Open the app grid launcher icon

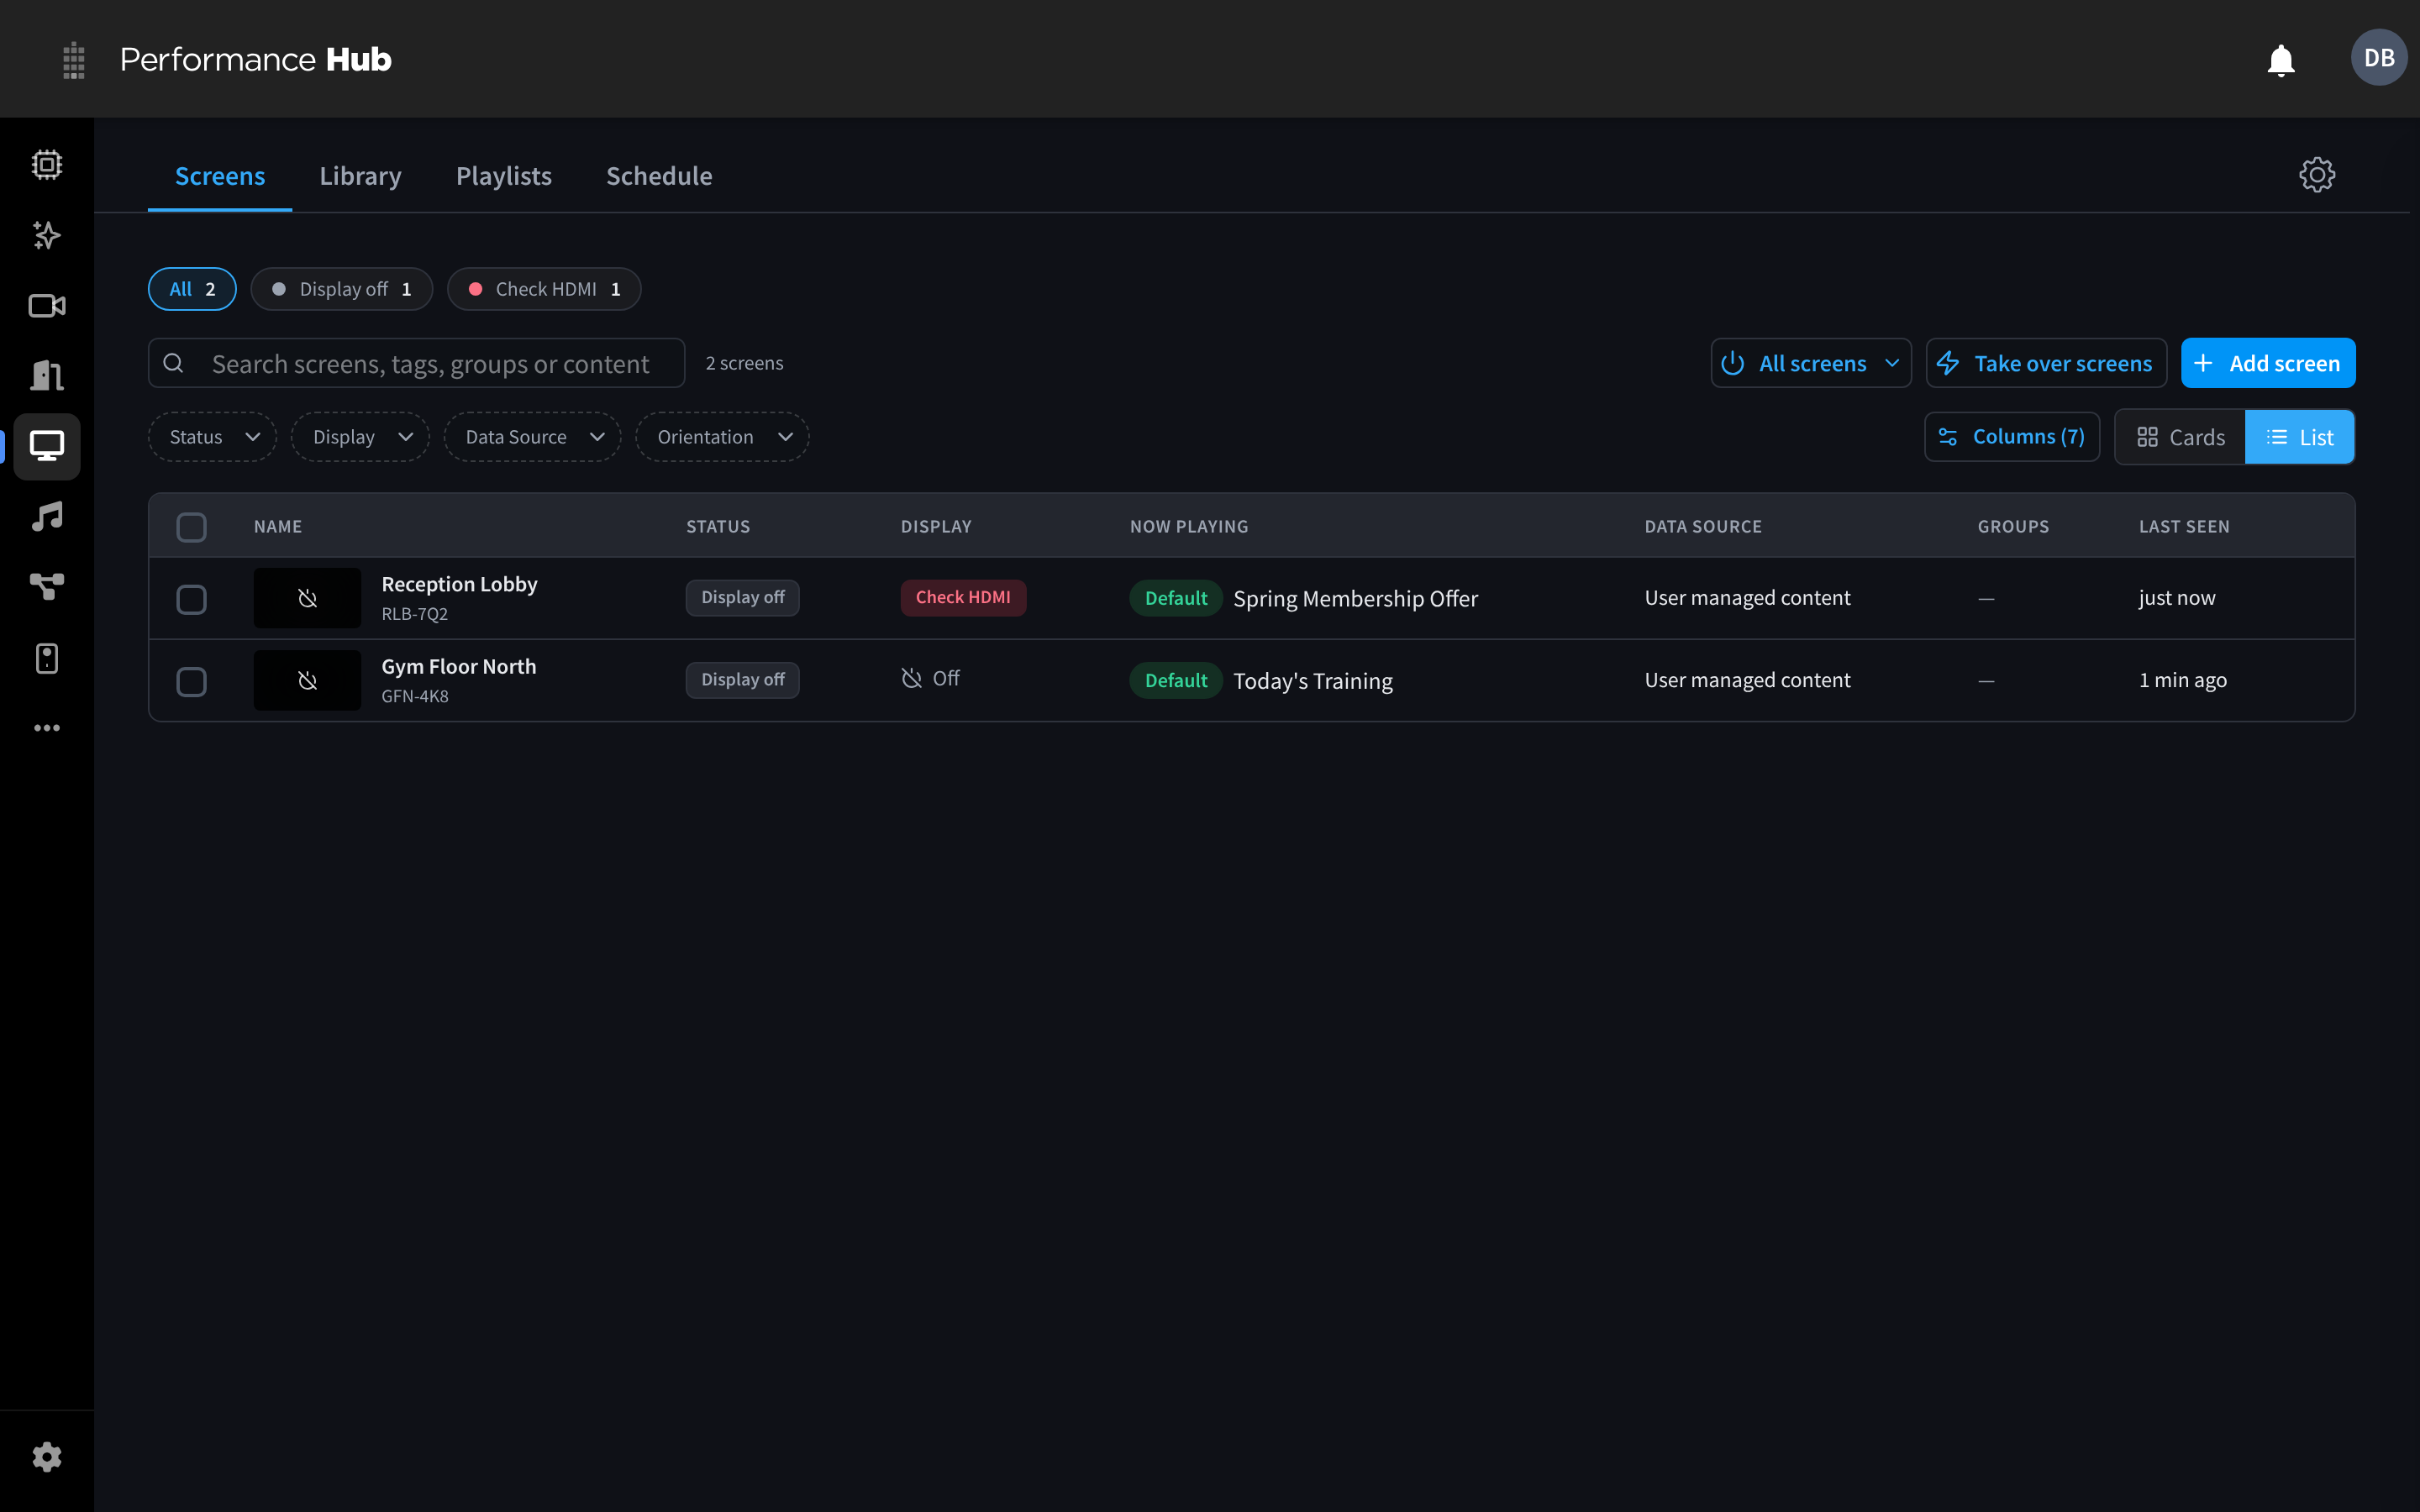(73, 60)
